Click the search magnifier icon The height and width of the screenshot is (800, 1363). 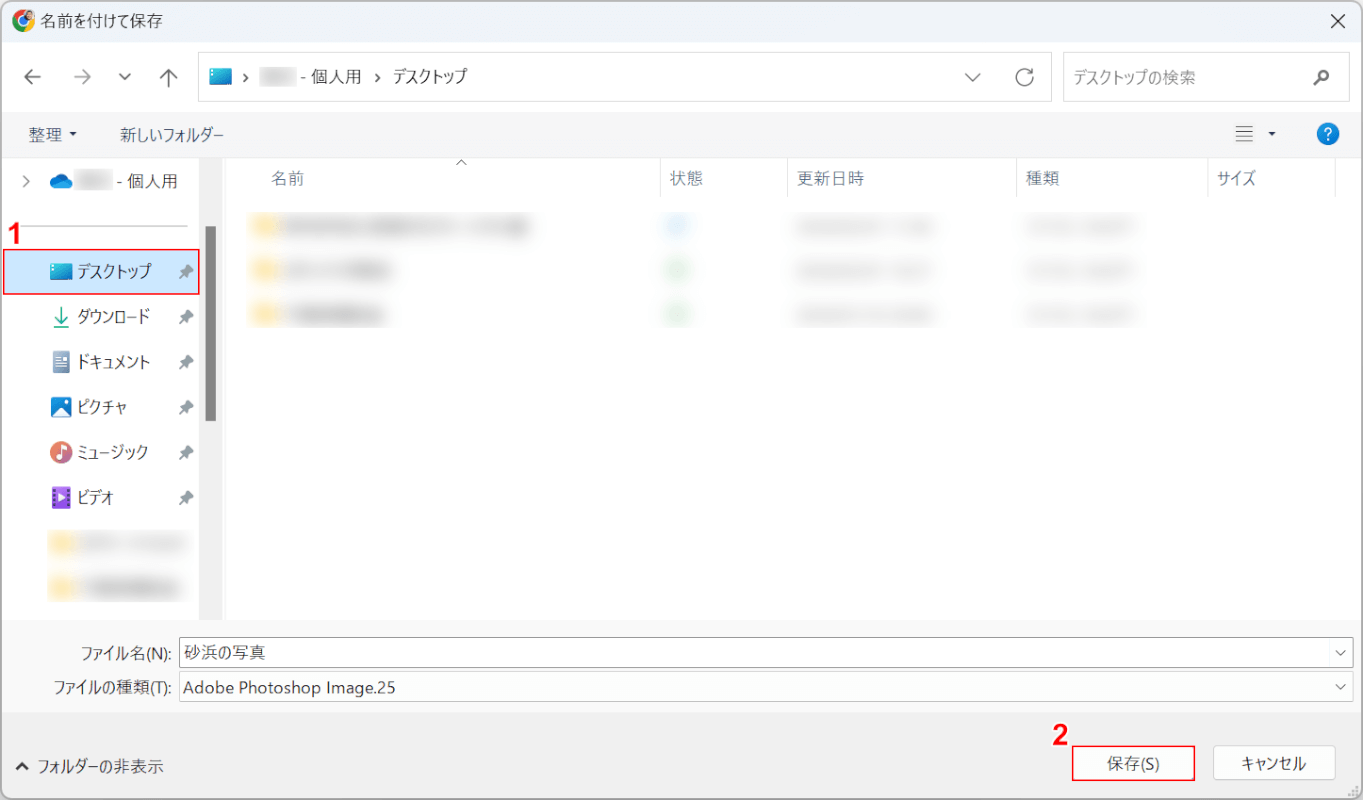(1322, 77)
